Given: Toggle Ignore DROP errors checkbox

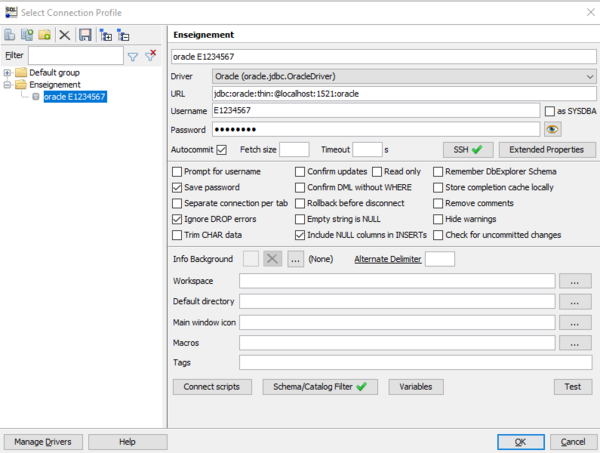Looking at the screenshot, I should [x=177, y=219].
